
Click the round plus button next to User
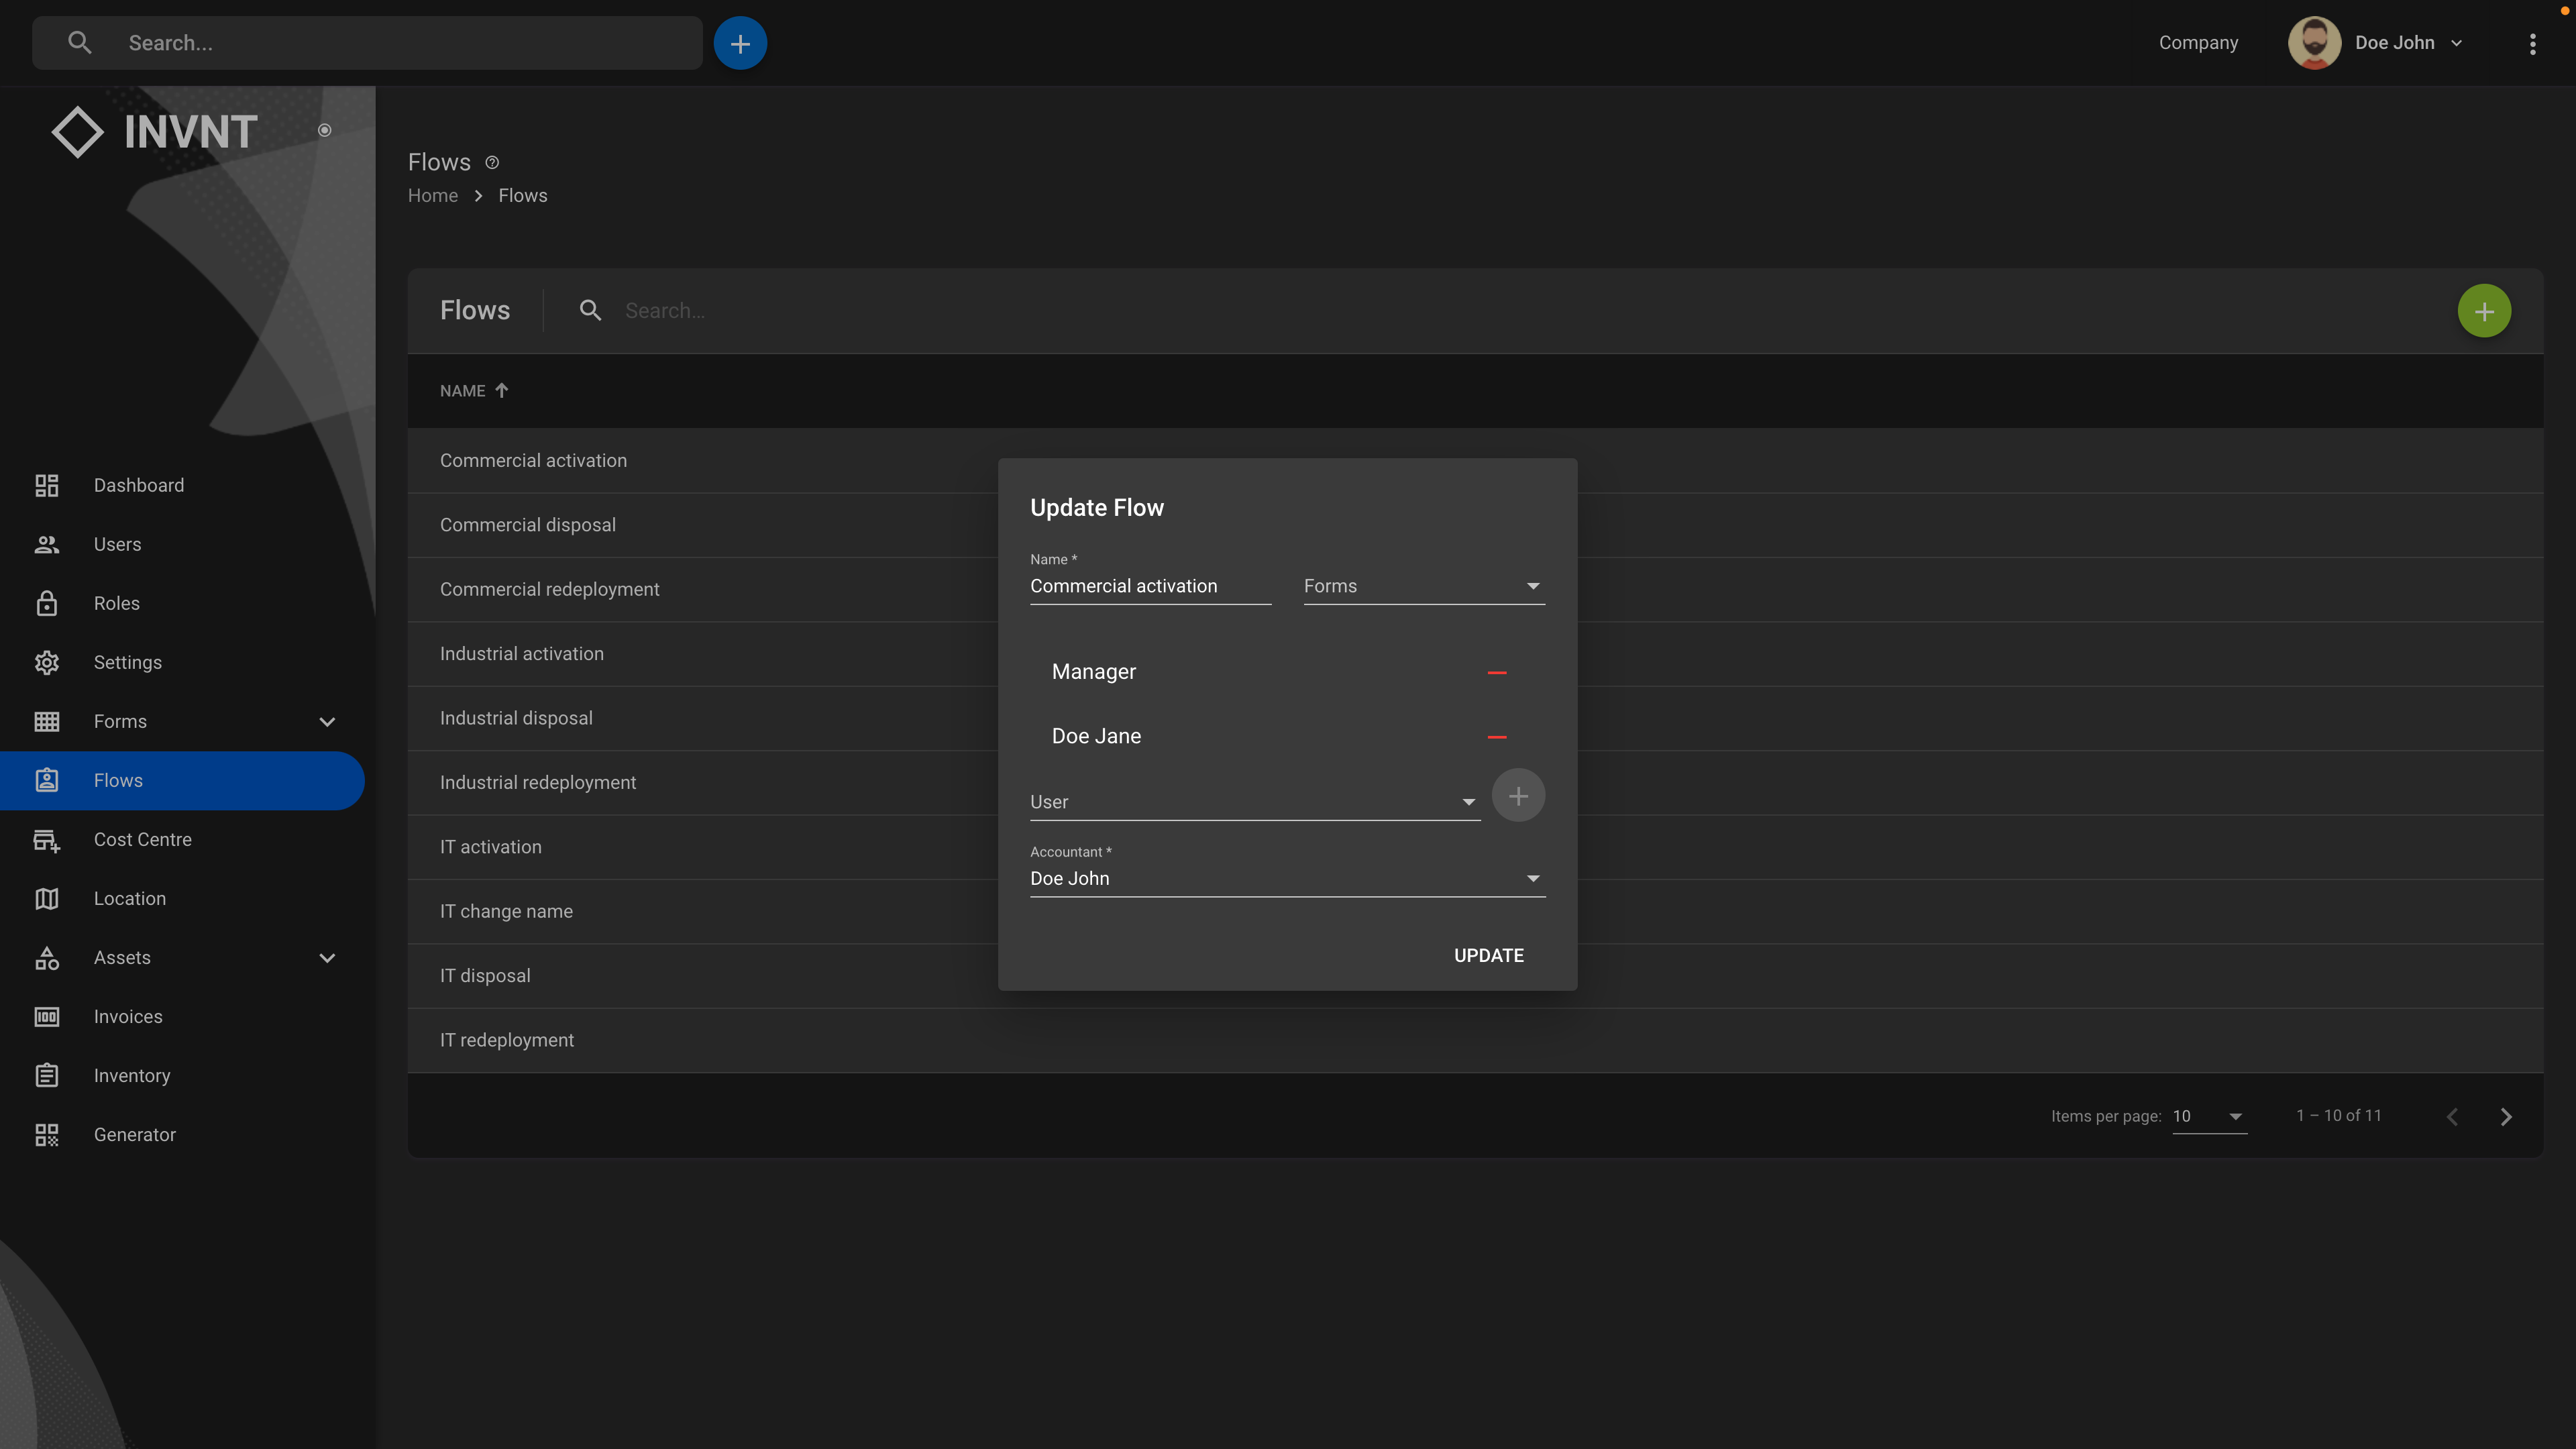tap(1517, 796)
